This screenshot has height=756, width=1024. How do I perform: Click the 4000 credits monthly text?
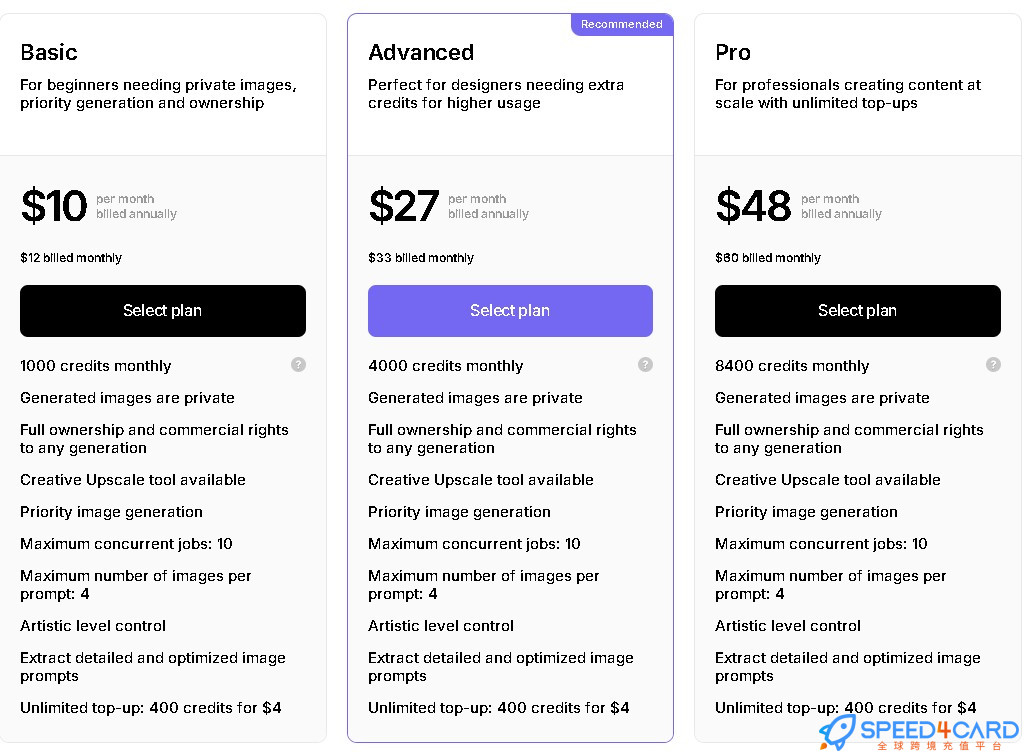click(x=446, y=366)
